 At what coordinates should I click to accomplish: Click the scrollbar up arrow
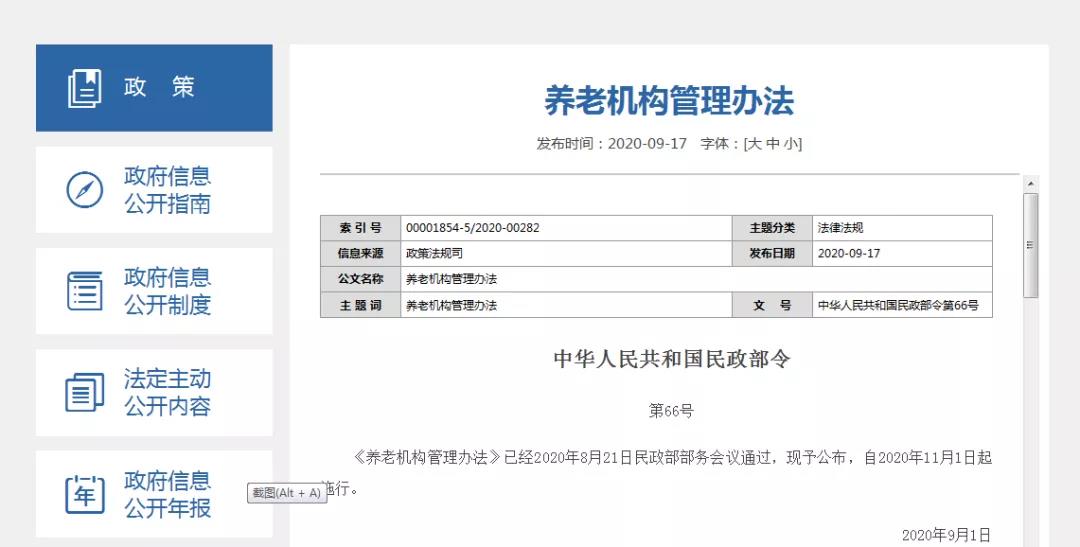[x=1030, y=184]
